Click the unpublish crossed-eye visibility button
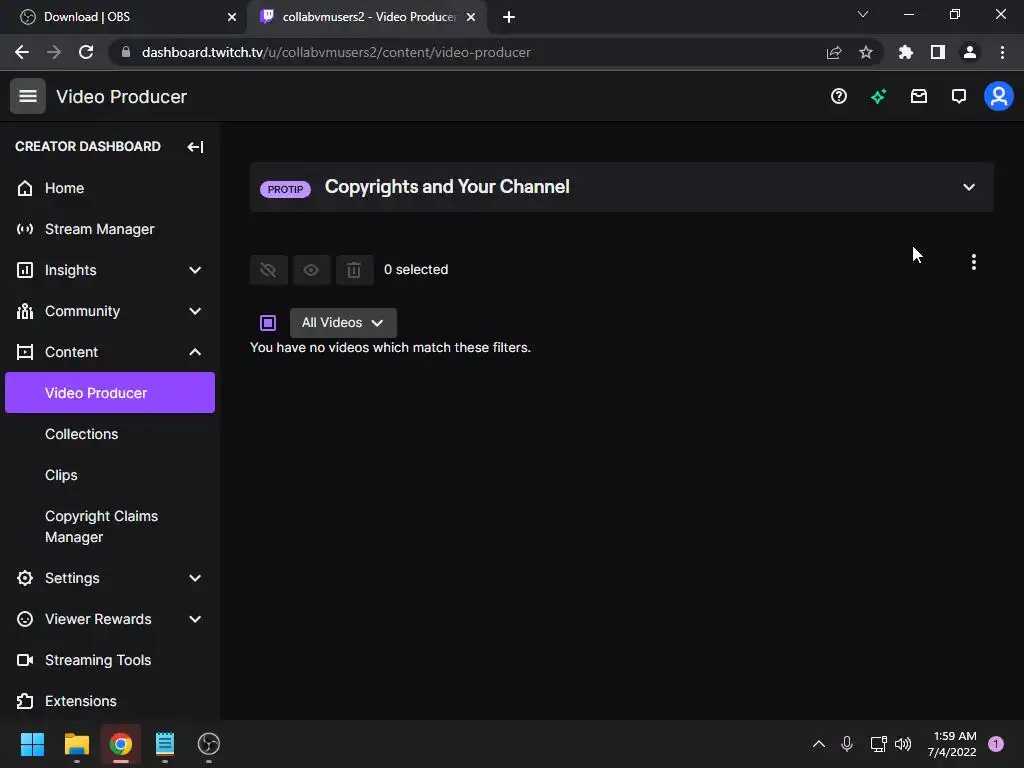This screenshot has height=768, width=1024. pos(268,270)
